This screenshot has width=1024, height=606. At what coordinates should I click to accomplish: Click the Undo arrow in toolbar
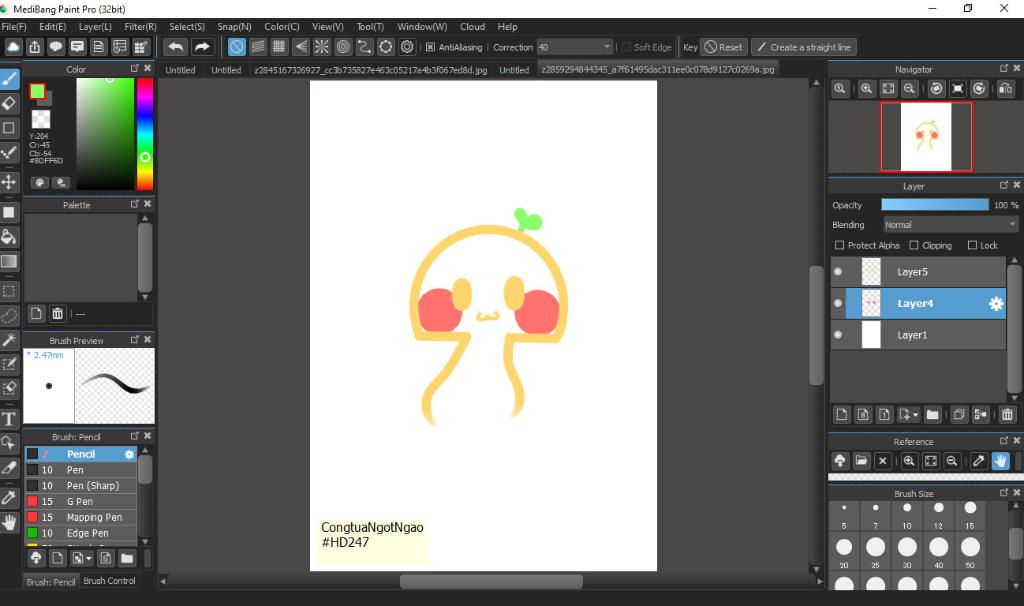[x=176, y=47]
